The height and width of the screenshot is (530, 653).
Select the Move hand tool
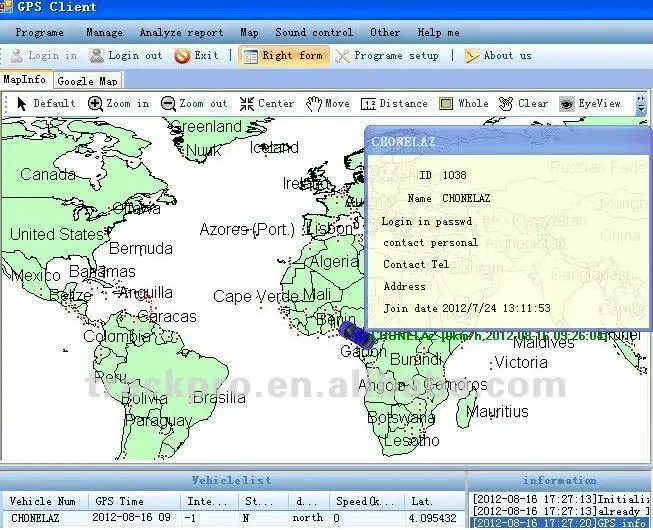[328, 103]
